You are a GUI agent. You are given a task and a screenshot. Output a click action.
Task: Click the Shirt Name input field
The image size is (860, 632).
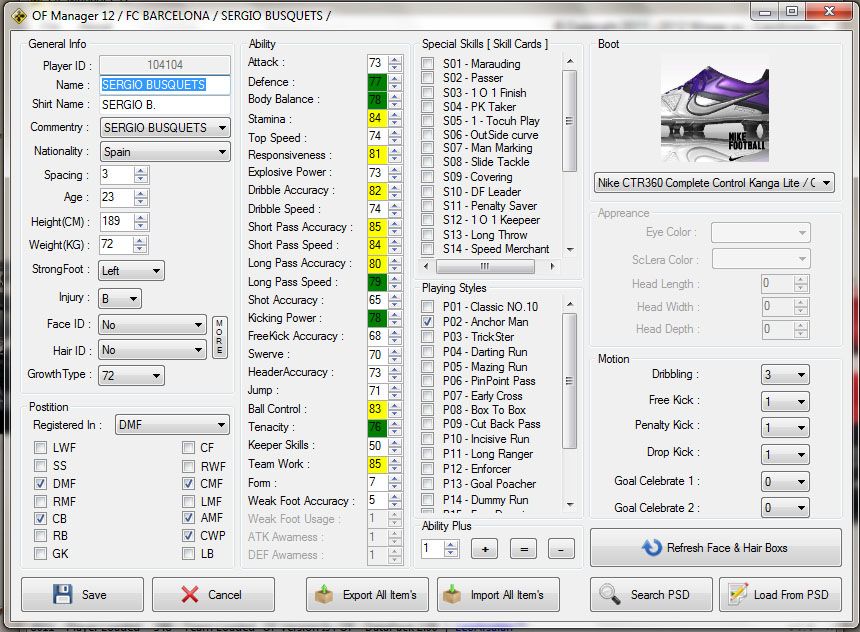tap(164, 104)
